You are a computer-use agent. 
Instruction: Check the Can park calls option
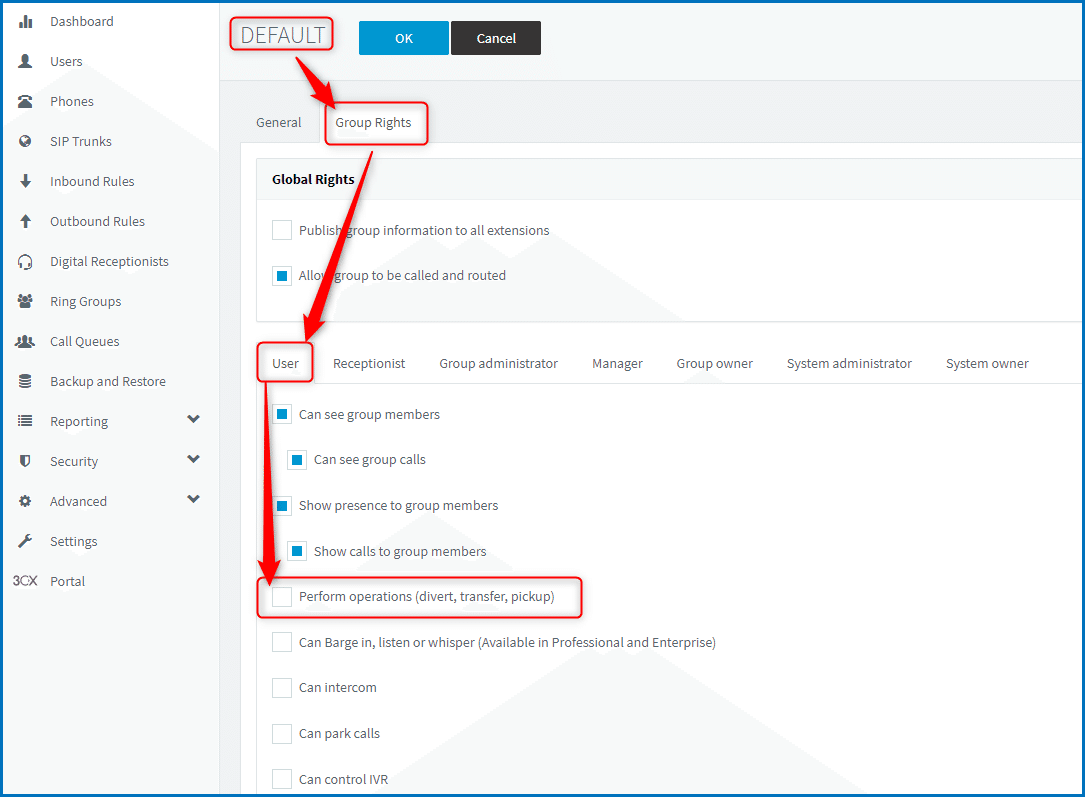tap(282, 733)
